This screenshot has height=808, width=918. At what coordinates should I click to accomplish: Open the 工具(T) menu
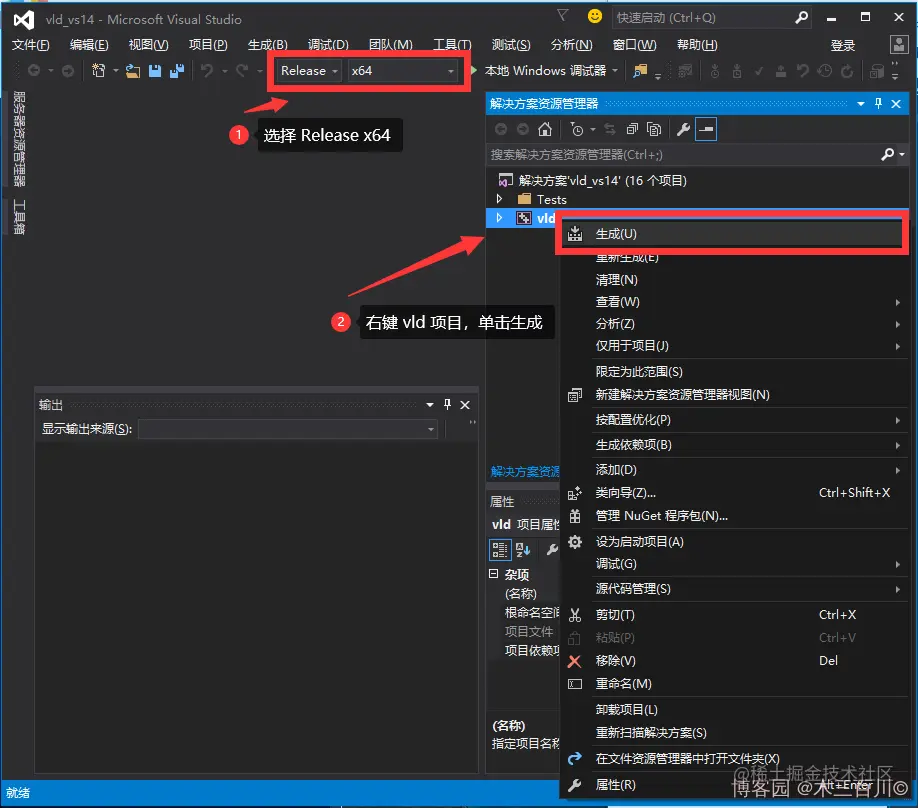[452, 45]
